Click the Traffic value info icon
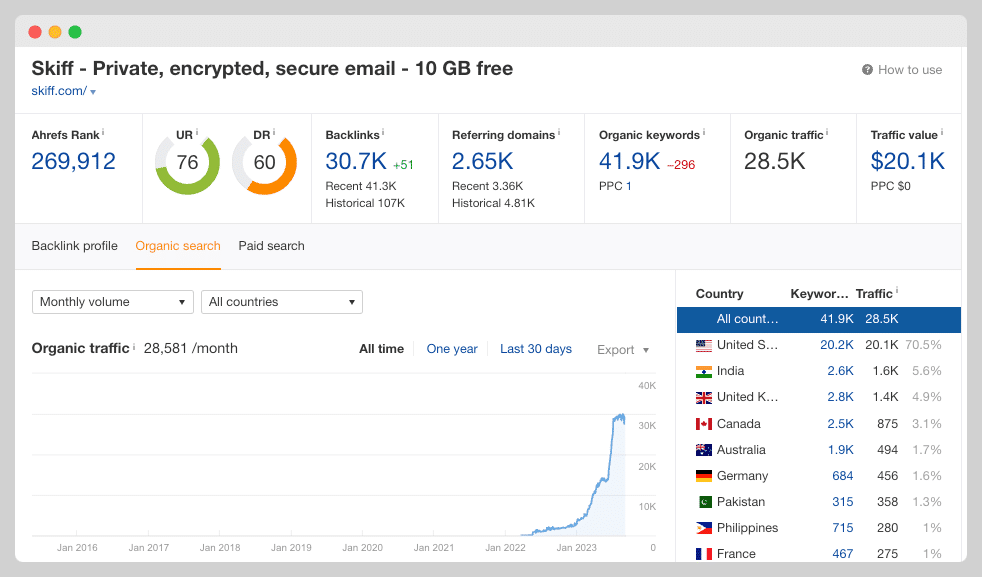This screenshot has height=577, width=982. pos(941,133)
